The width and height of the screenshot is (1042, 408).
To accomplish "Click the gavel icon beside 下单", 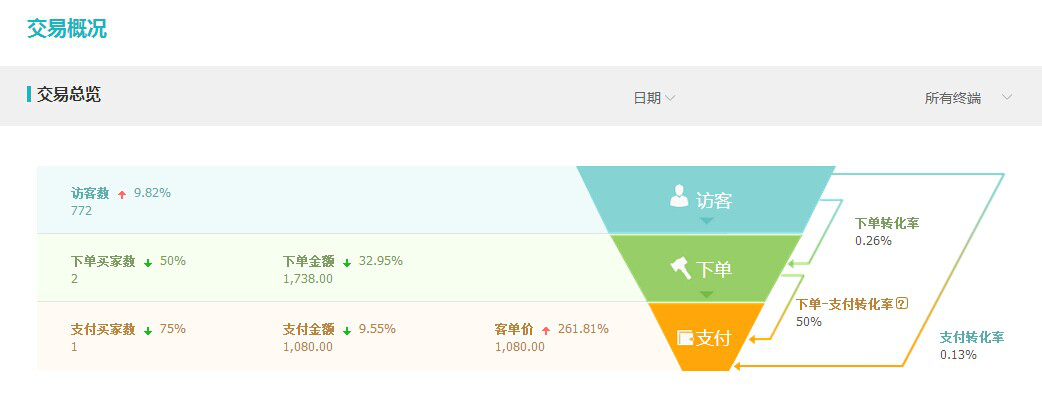I will coord(680,268).
